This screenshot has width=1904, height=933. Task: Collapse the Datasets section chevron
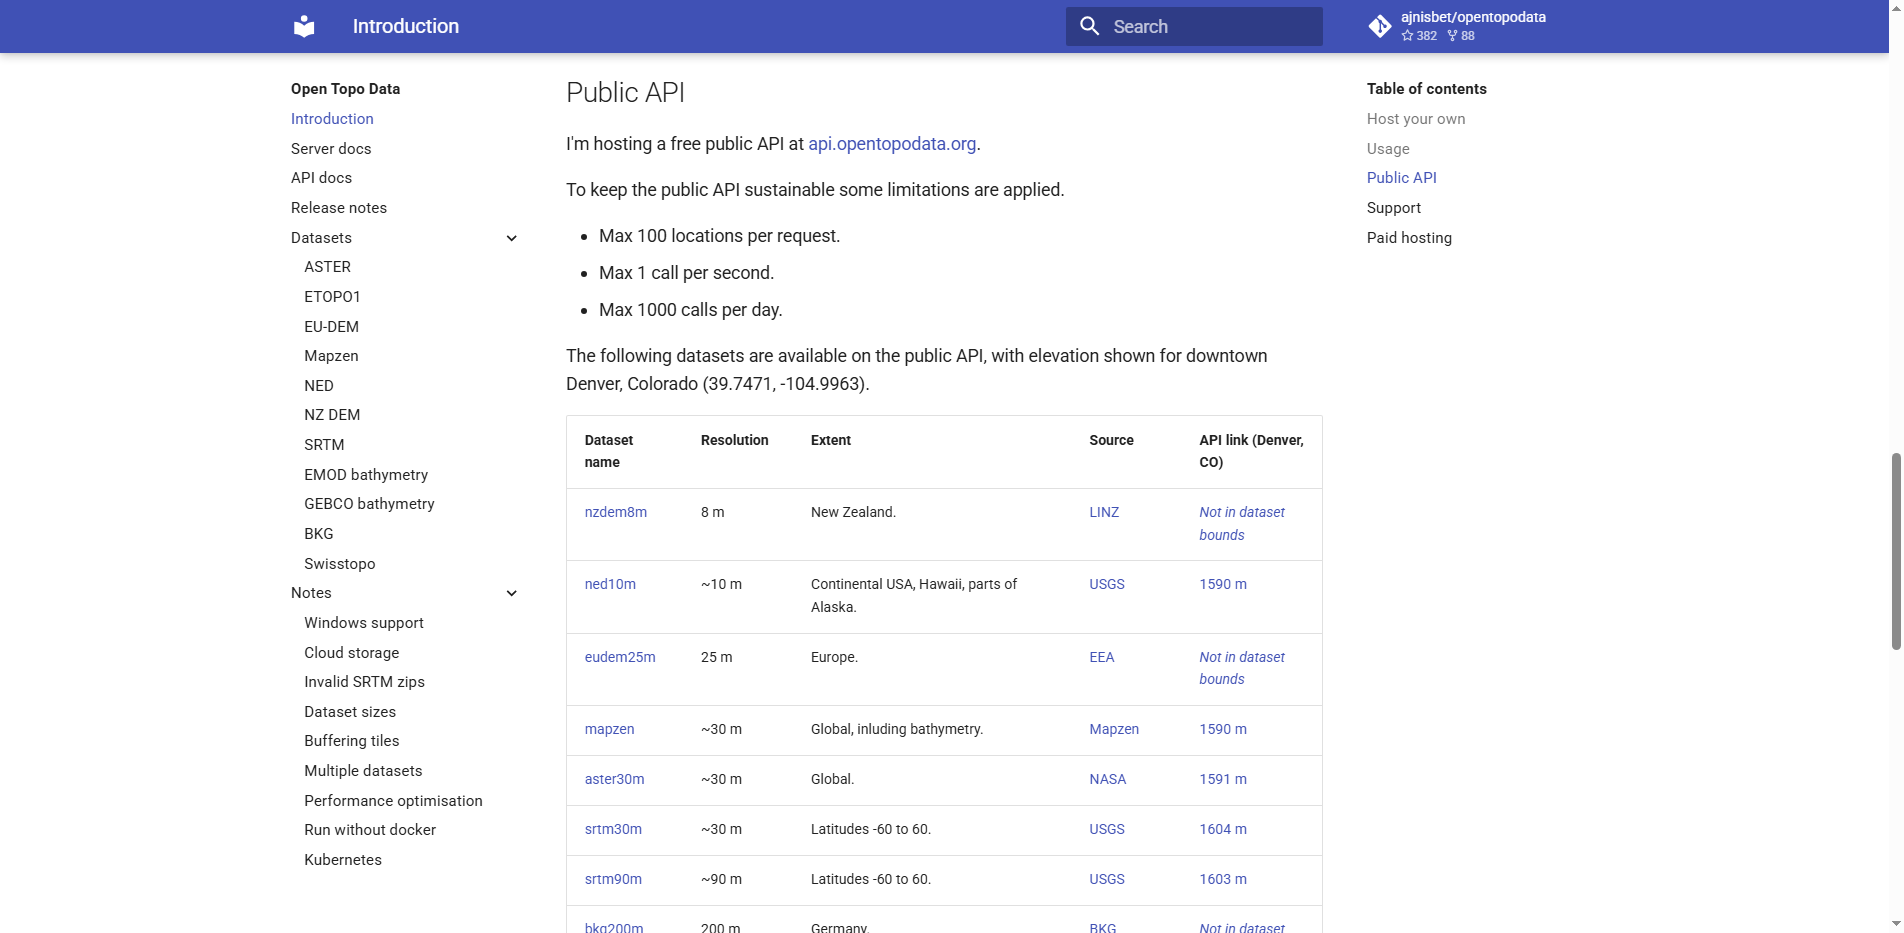pyautogui.click(x=511, y=238)
